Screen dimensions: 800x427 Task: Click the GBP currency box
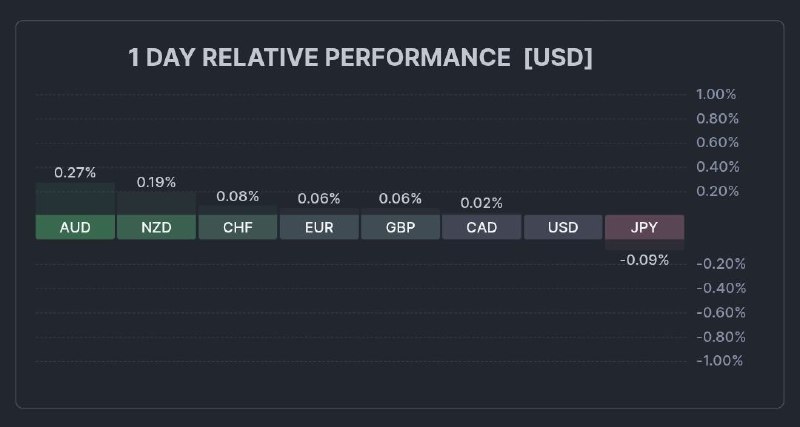tap(400, 228)
